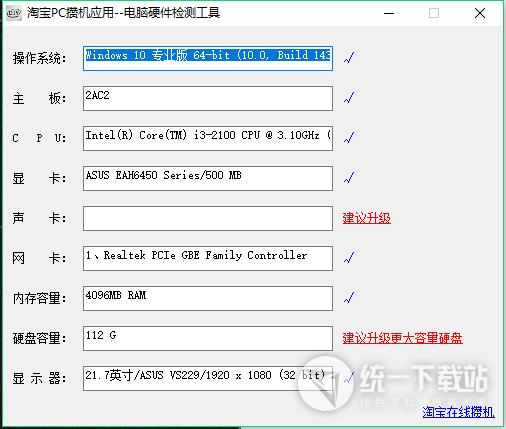Click the checkmark beside the 4096MB RAM field
The width and height of the screenshot is (506, 429).
click(349, 297)
